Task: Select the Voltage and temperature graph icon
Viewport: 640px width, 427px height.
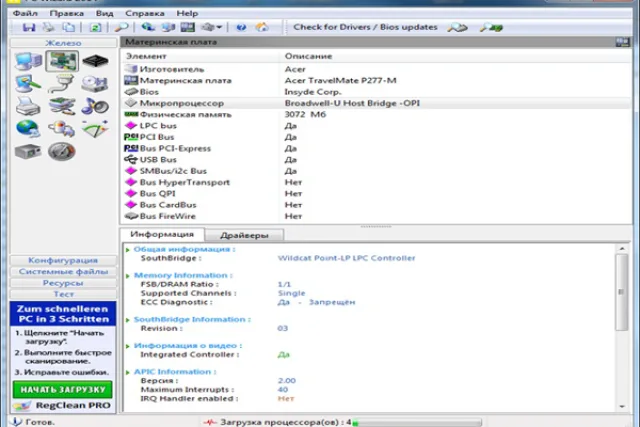Action: (95, 129)
